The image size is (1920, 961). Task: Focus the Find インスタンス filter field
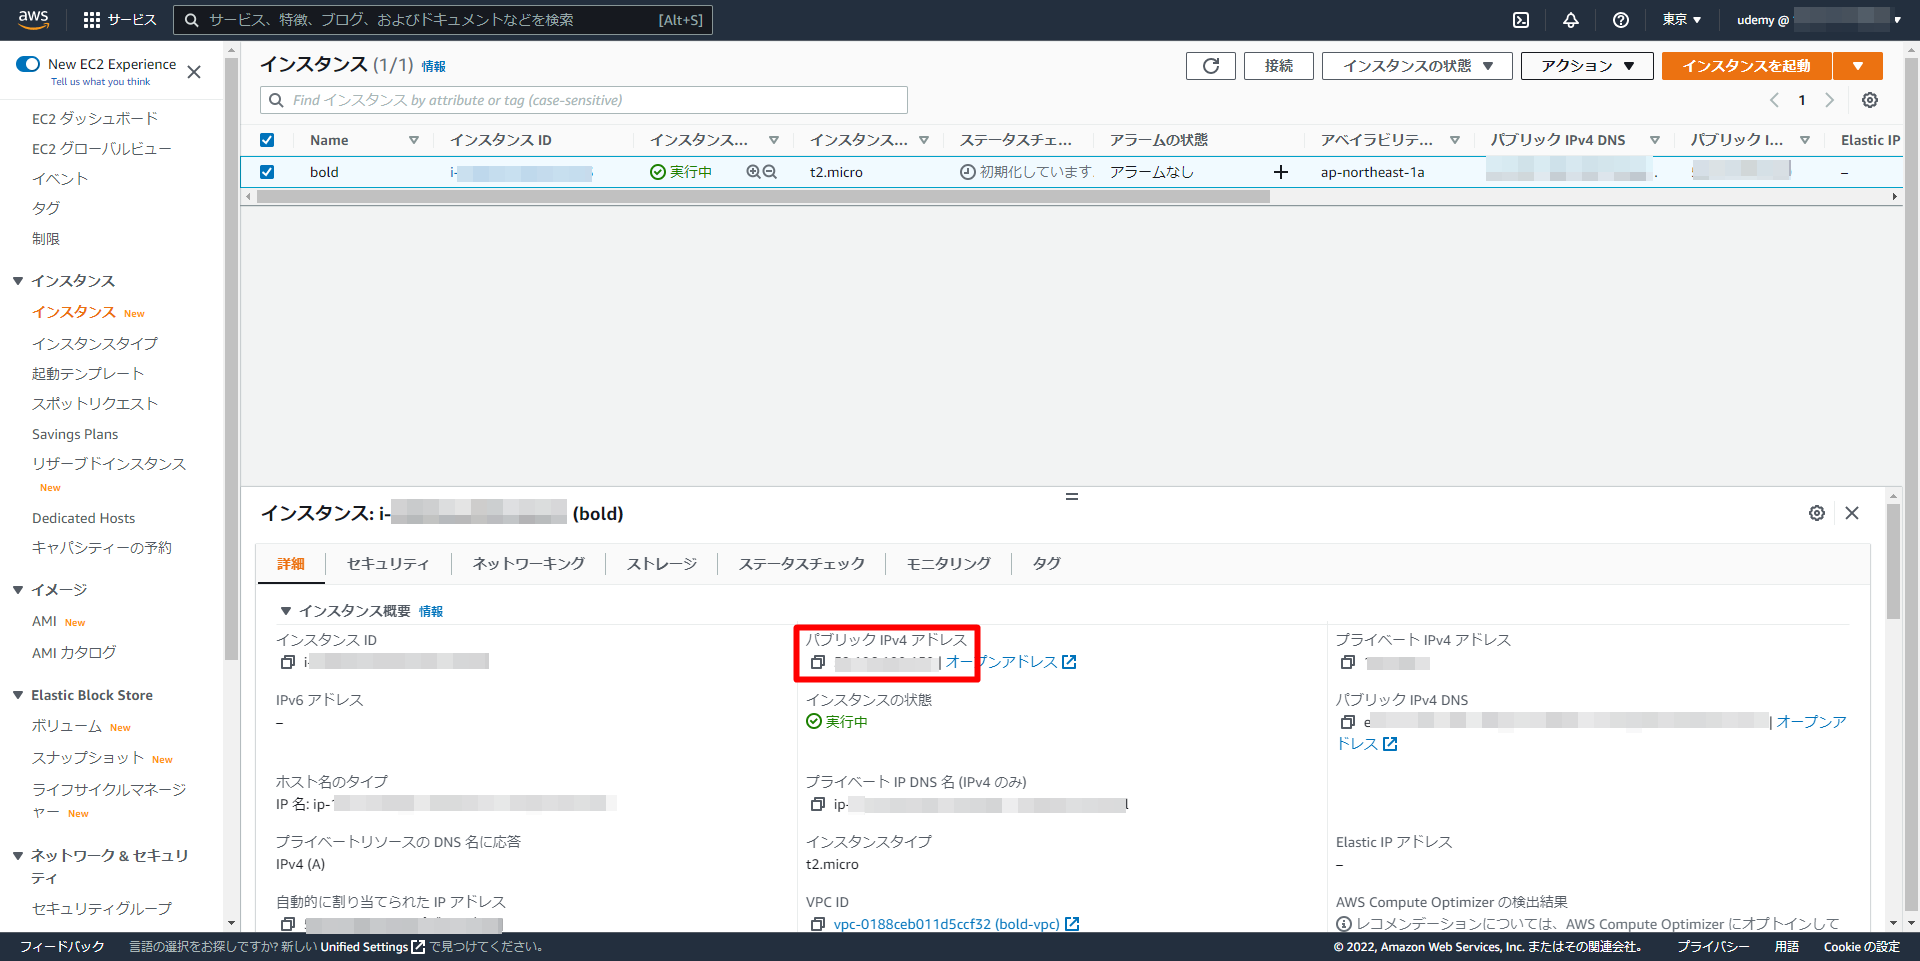tap(584, 100)
